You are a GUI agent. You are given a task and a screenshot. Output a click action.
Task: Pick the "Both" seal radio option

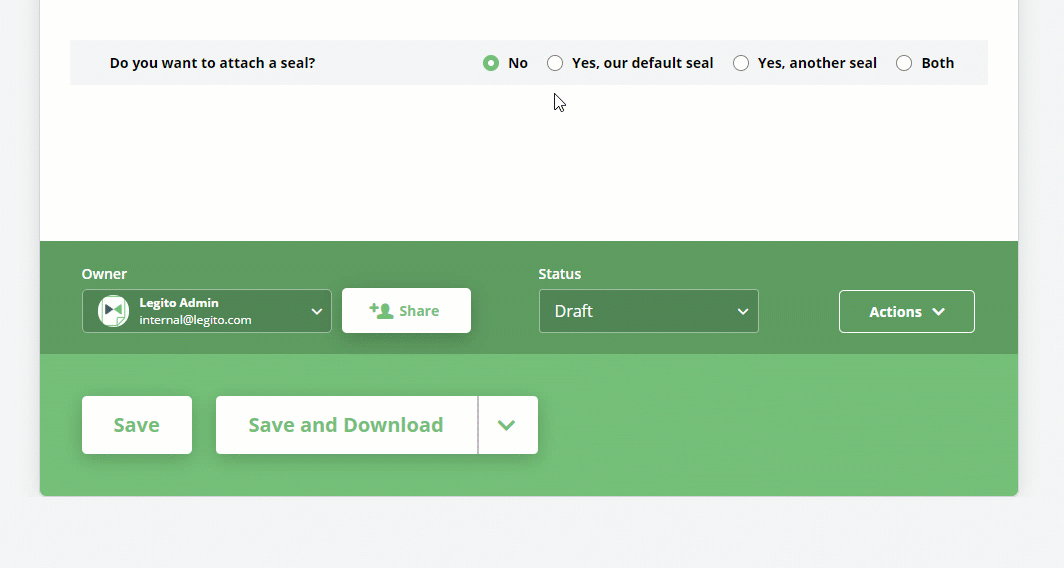point(904,63)
